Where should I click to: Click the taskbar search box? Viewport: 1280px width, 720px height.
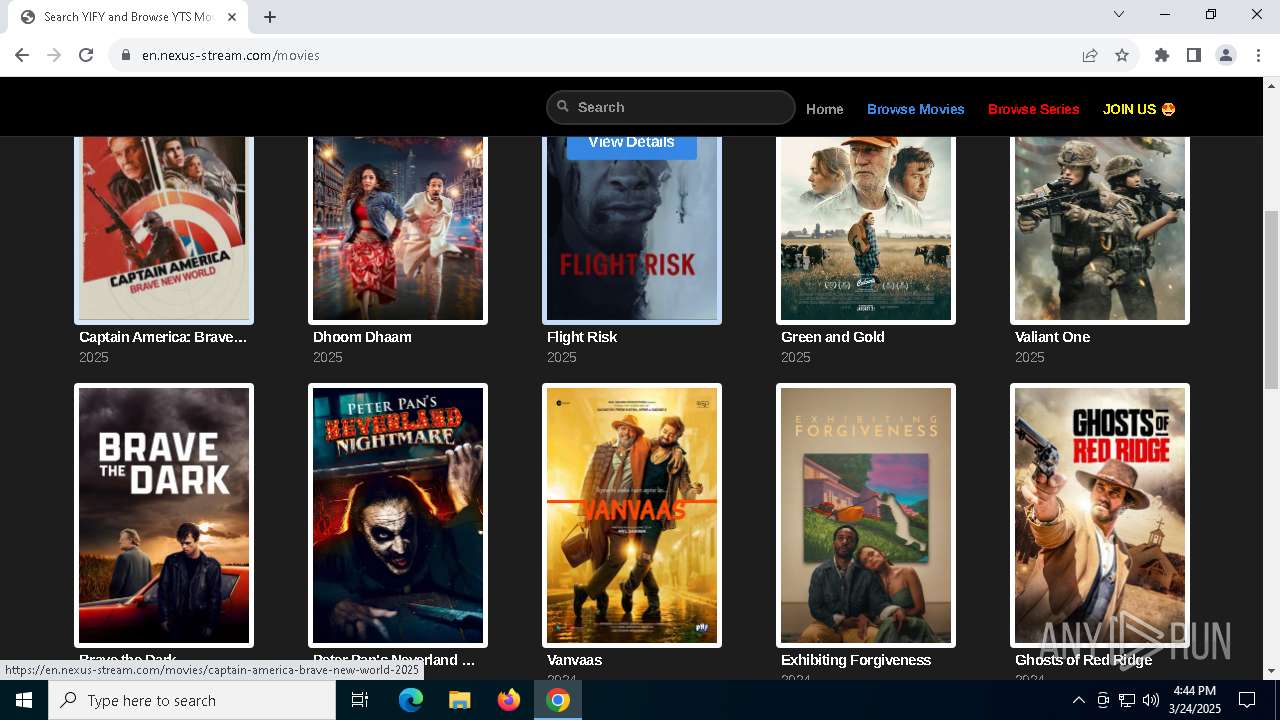tap(192, 700)
